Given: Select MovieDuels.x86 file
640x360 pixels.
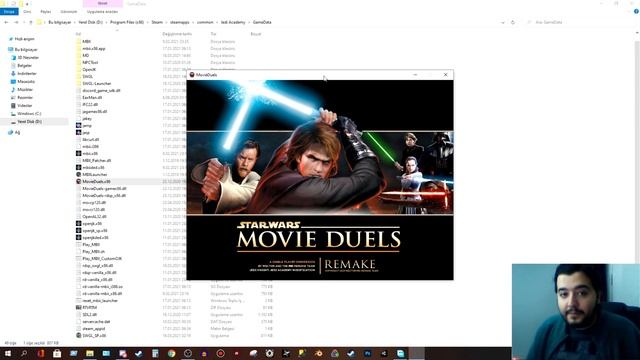Looking at the screenshot, I should click(x=96, y=181).
